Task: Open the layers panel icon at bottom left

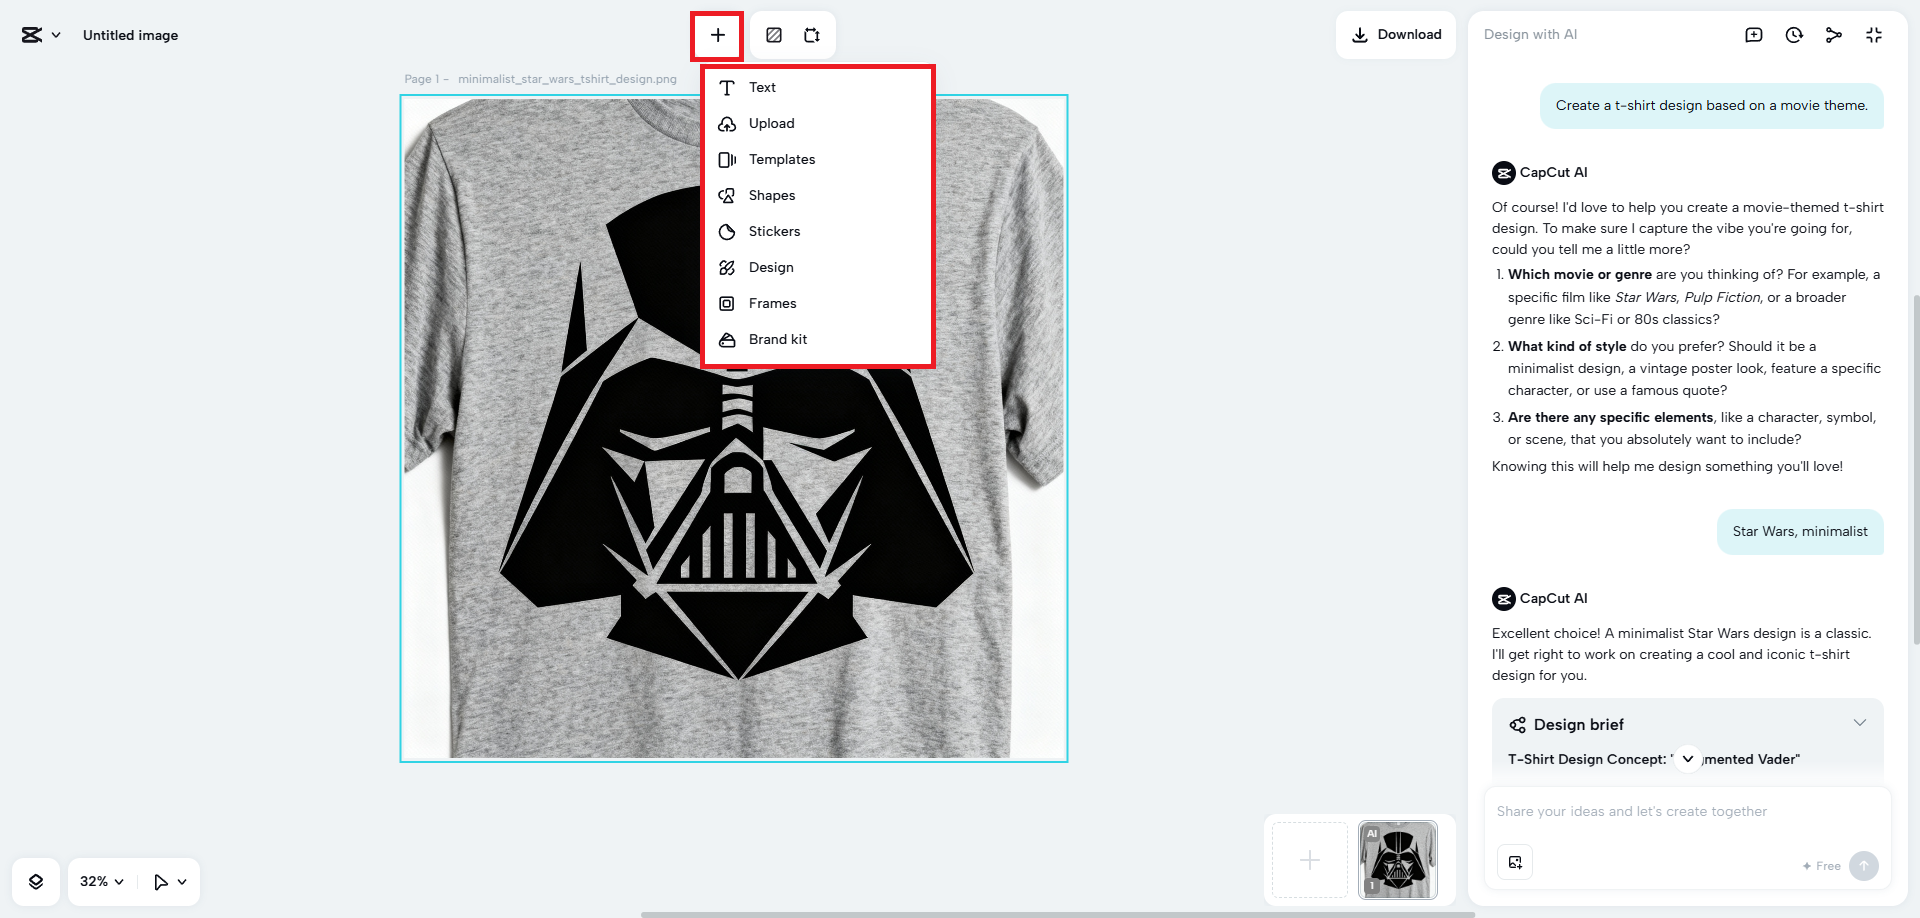Action: [x=36, y=881]
